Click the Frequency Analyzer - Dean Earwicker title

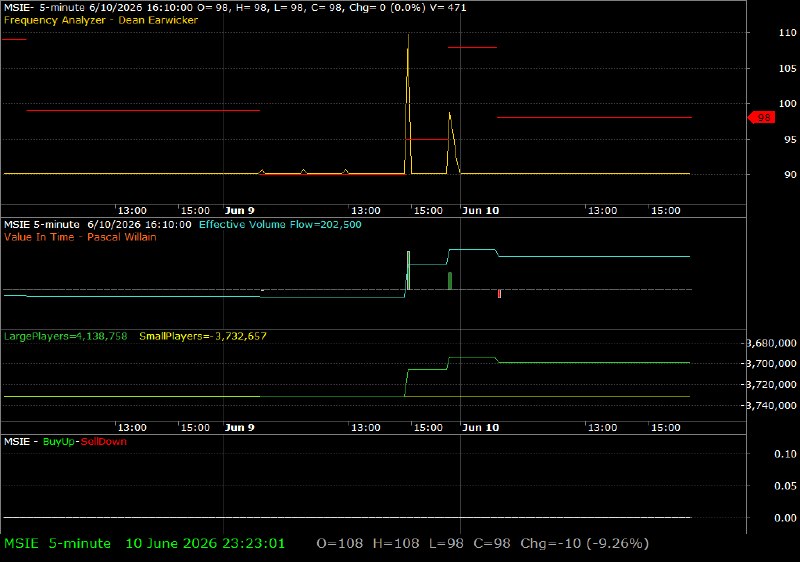point(101,20)
